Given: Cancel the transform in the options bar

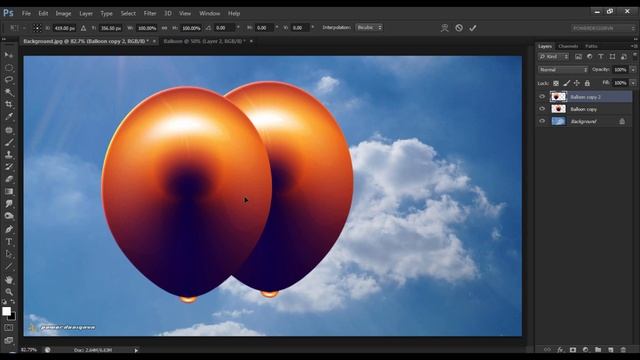Looking at the screenshot, I should click(459, 28).
